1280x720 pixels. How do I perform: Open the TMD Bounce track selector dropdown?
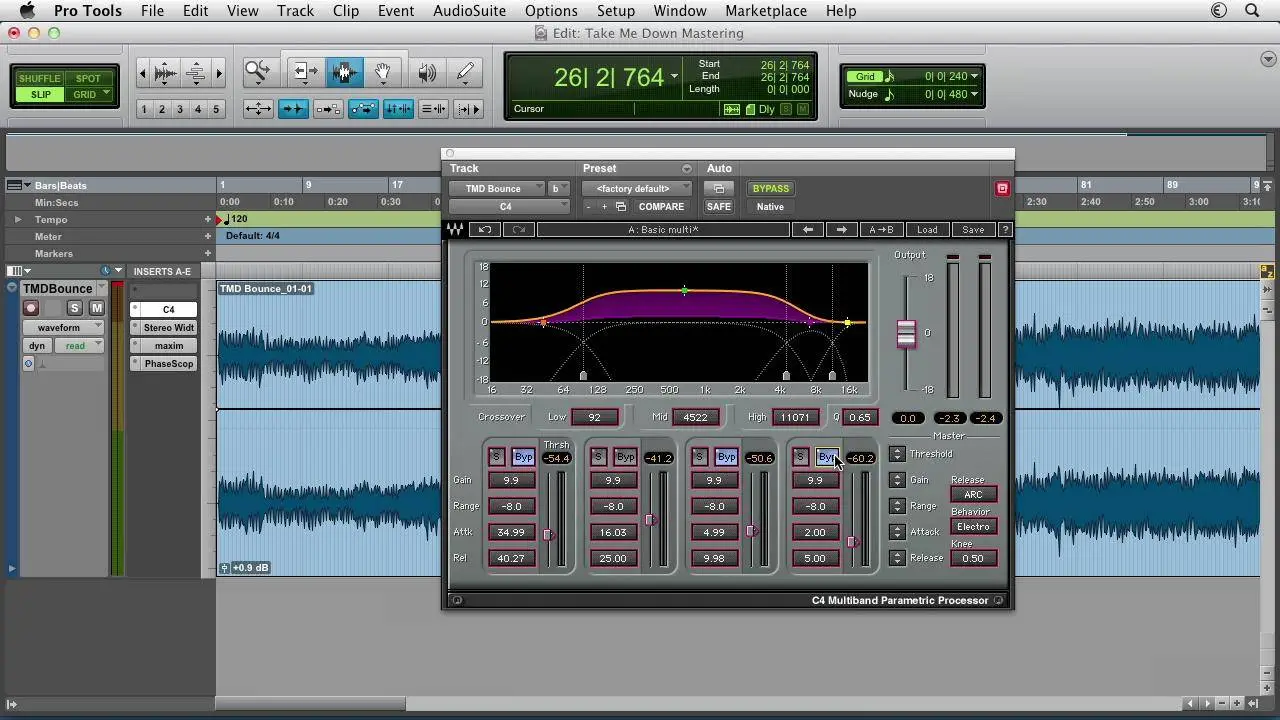point(496,188)
